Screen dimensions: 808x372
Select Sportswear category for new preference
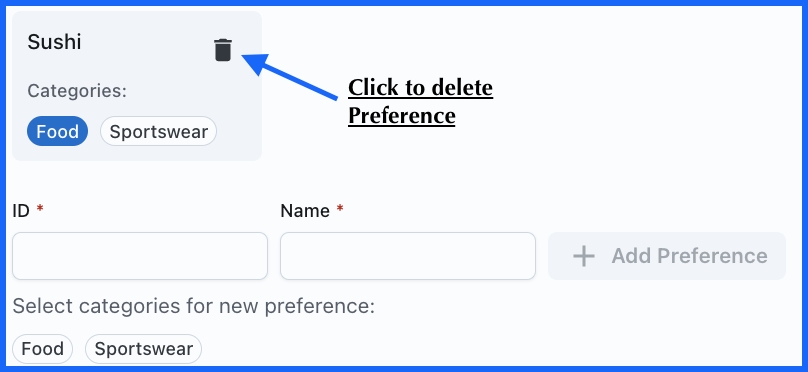[143, 349]
